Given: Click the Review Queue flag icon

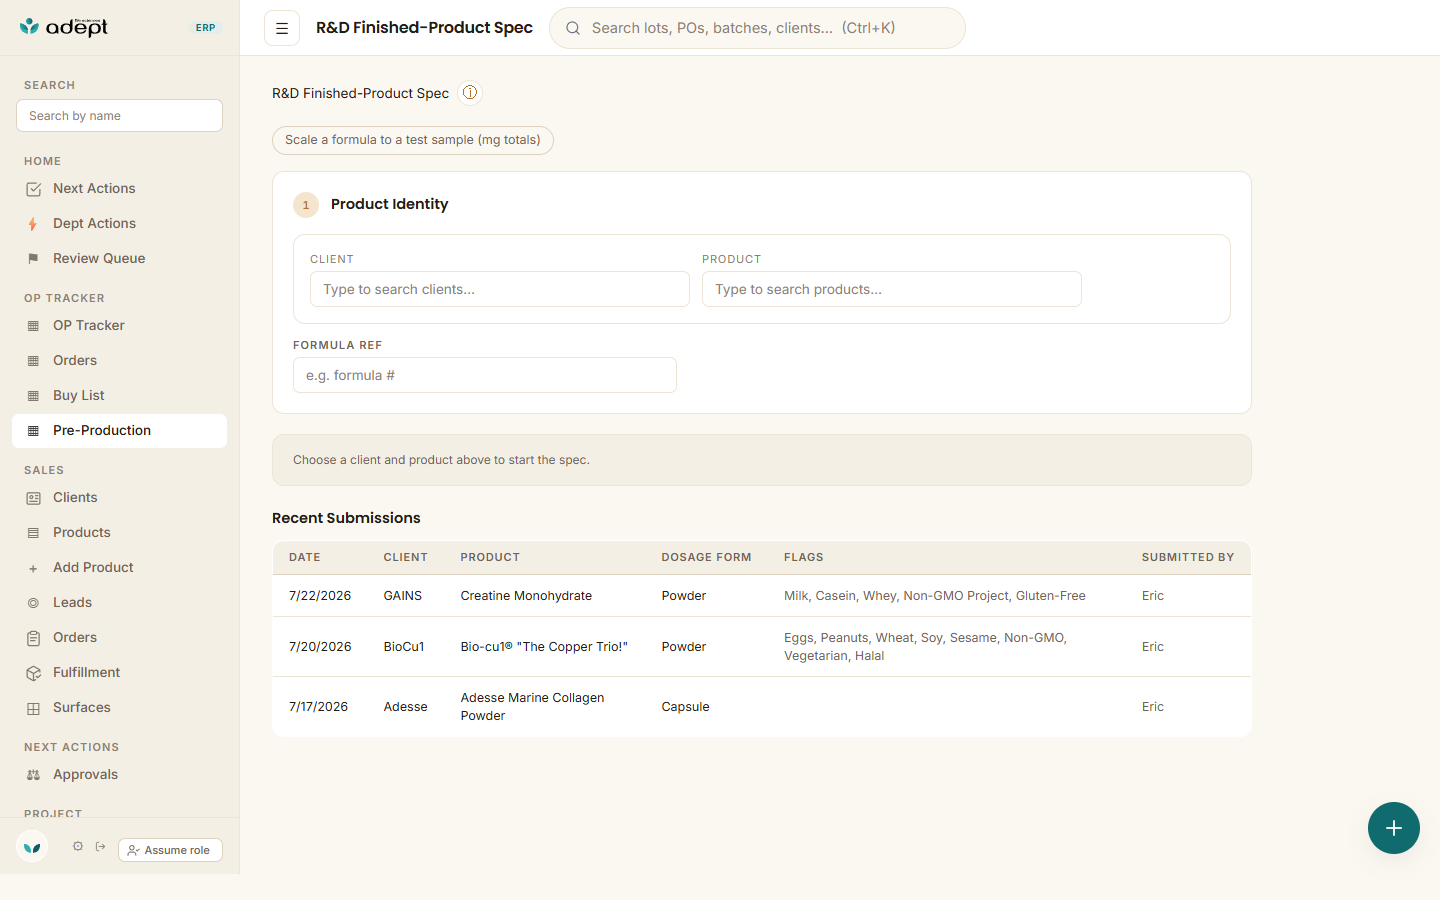Looking at the screenshot, I should pos(33,259).
